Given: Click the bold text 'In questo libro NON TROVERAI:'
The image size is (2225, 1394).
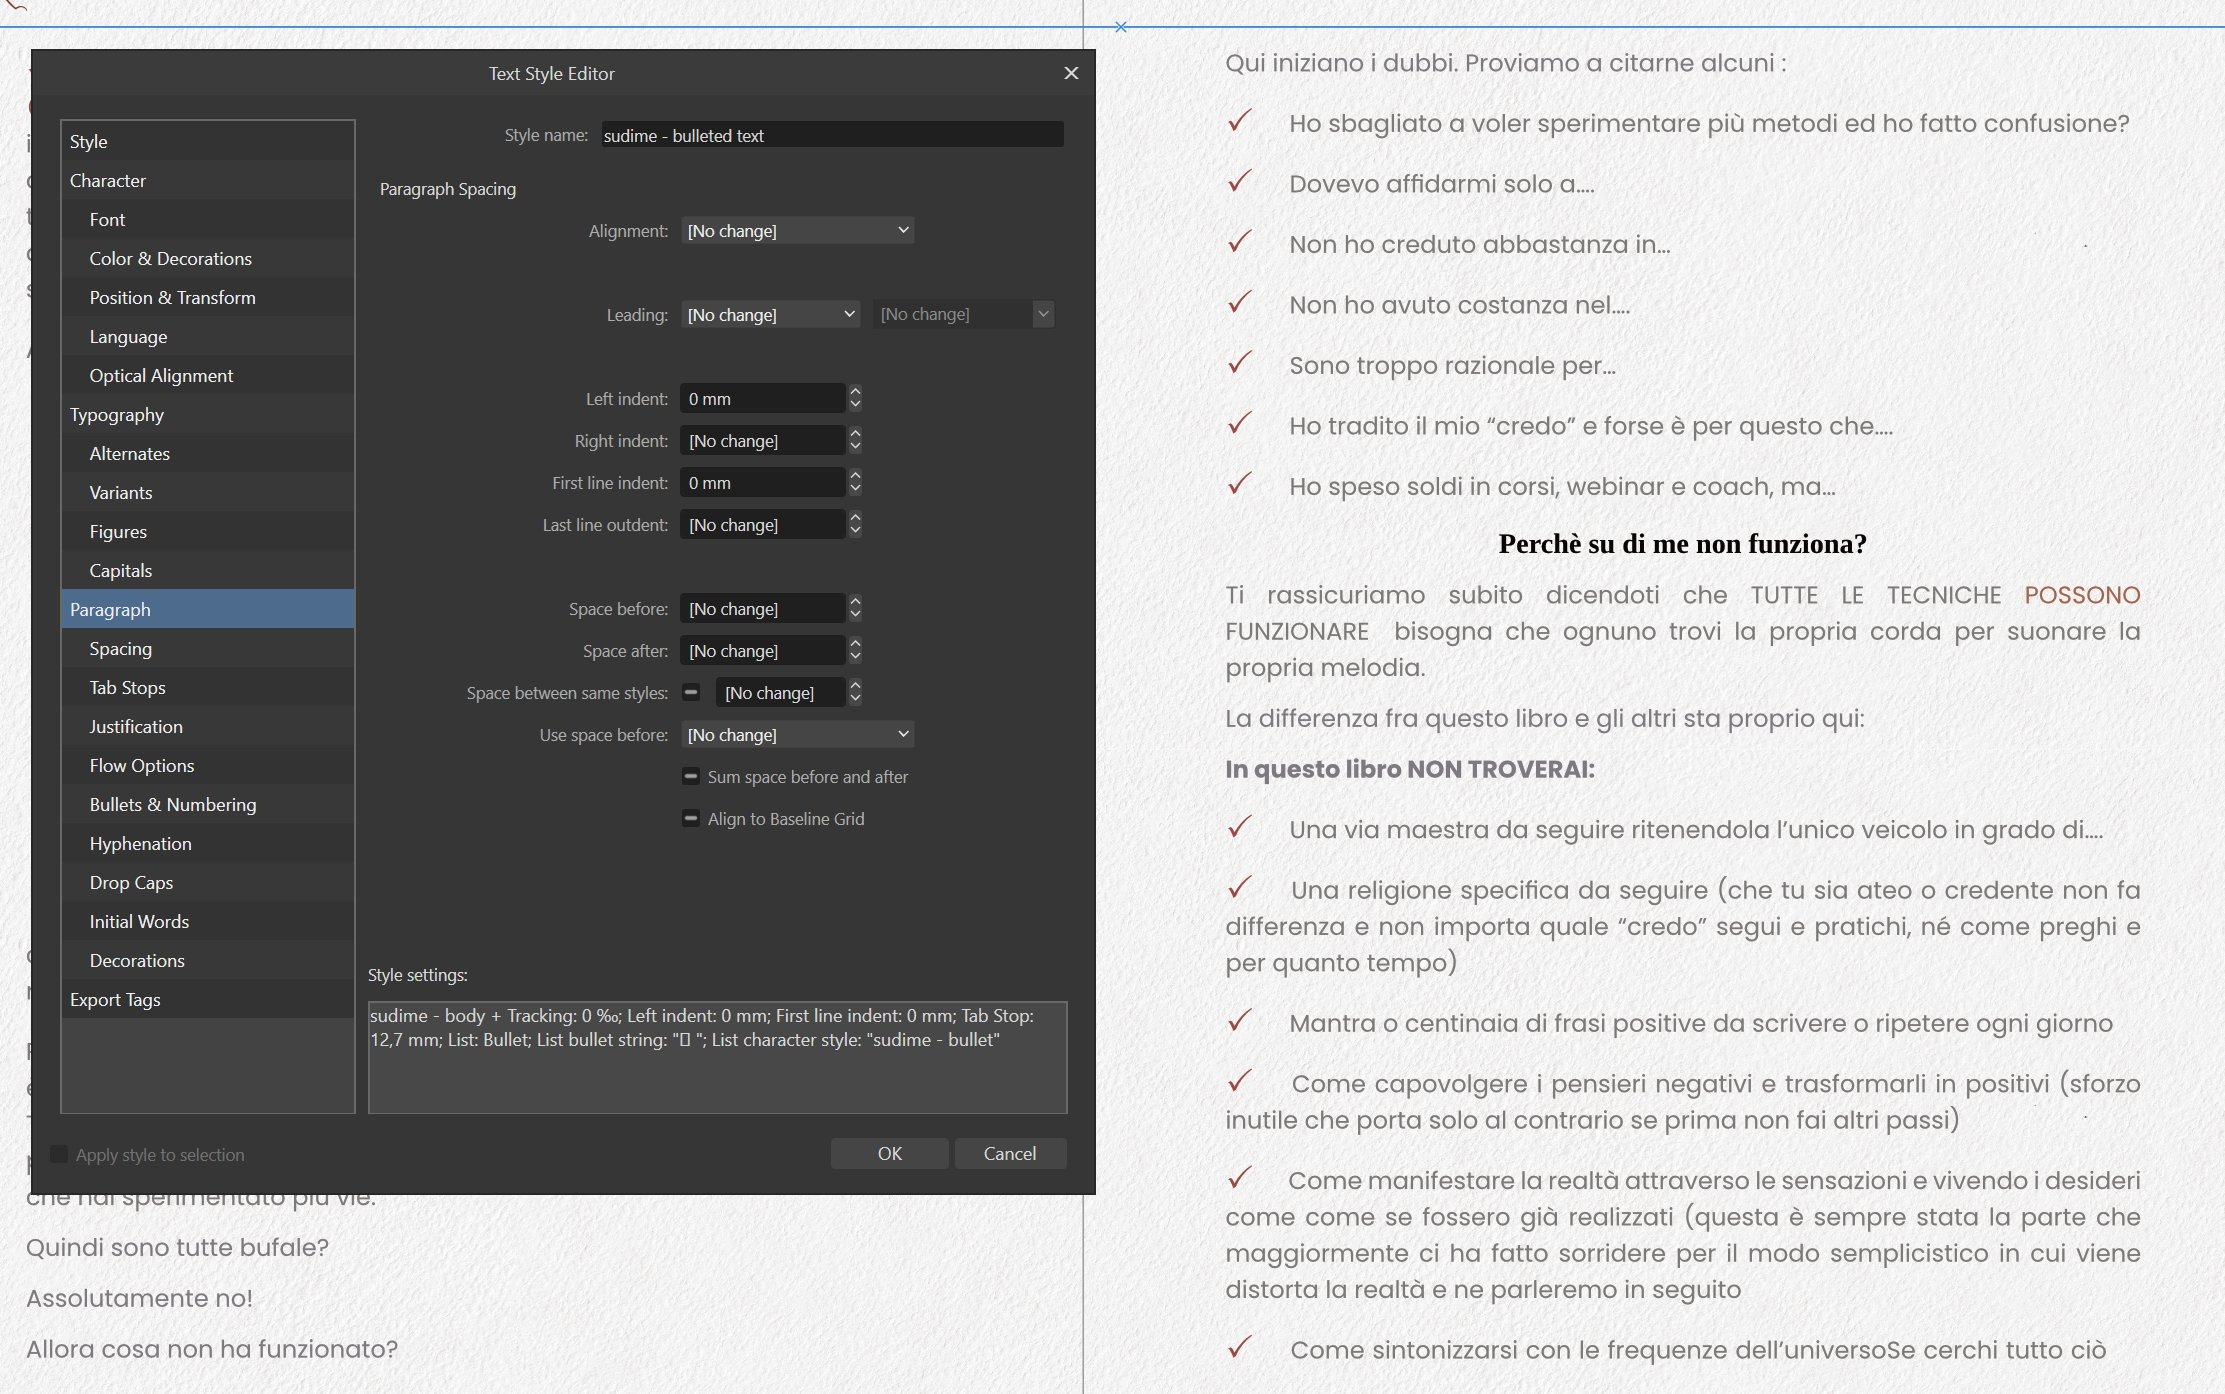Looking at the screenshot, I should 1410,769.
